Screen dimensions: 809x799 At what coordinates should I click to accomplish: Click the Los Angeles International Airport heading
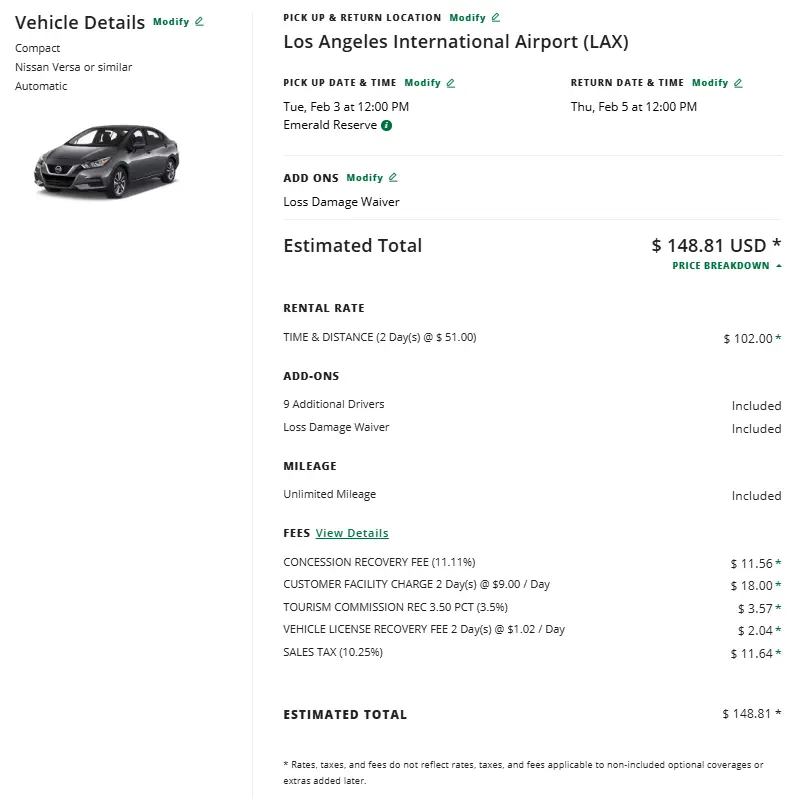coord(455,42)
